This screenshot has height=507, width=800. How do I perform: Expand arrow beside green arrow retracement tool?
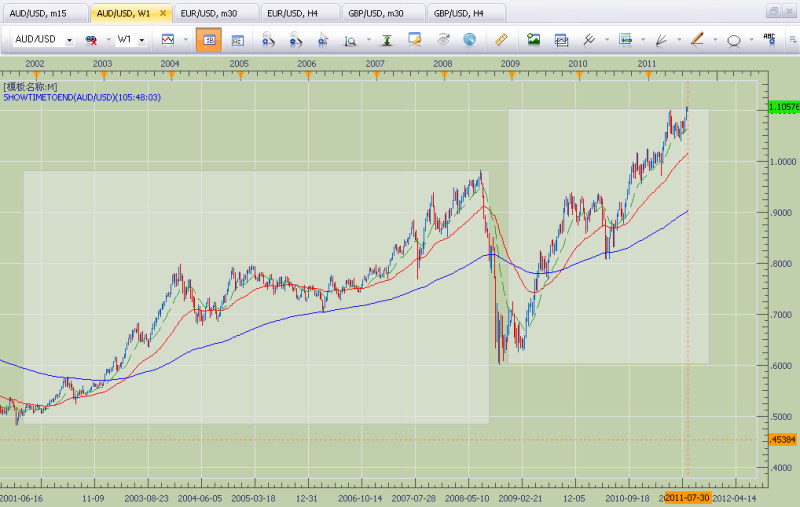pos(643,40)
